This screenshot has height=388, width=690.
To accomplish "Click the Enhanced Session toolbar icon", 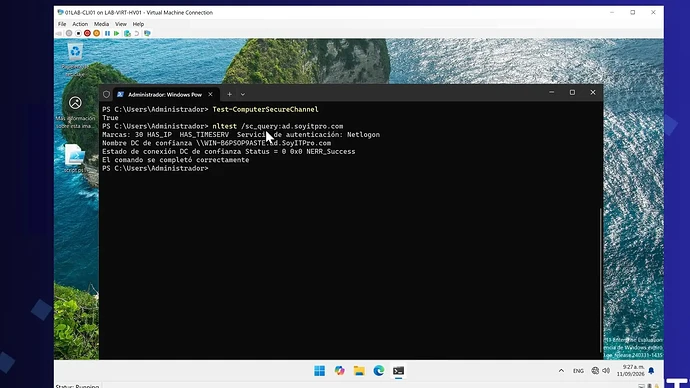I will 147,33.
